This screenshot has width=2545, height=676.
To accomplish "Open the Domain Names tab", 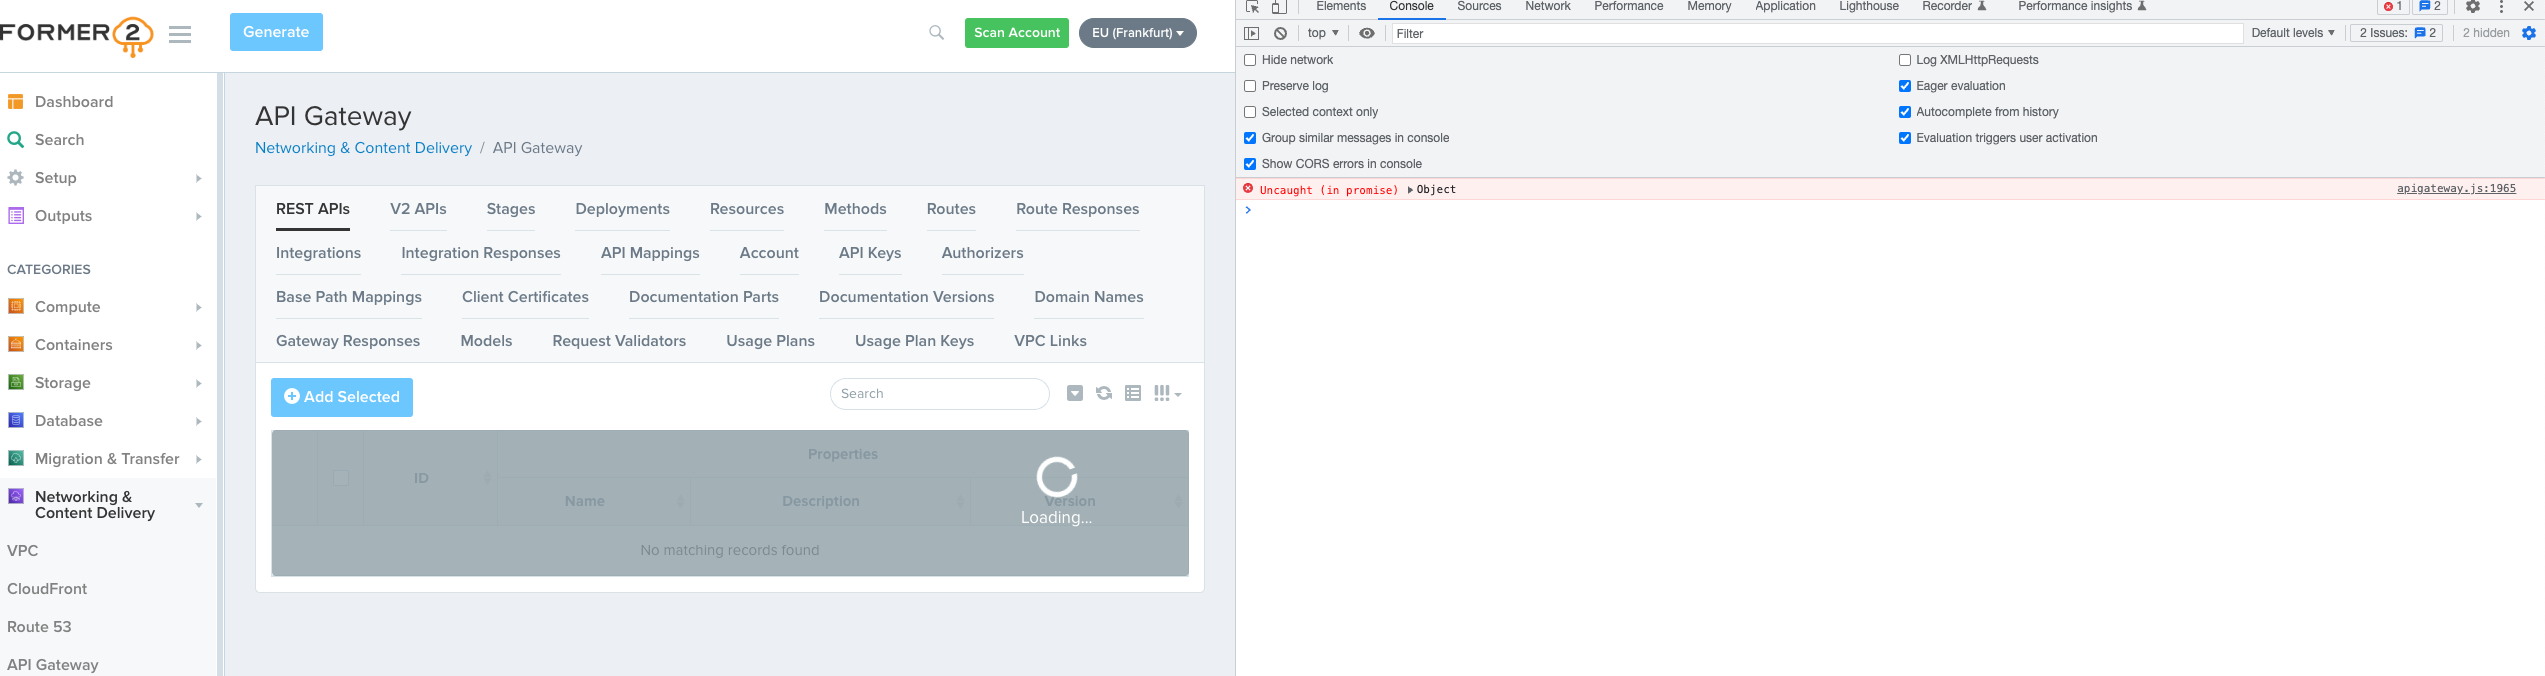I will (x=1088, y=297).
